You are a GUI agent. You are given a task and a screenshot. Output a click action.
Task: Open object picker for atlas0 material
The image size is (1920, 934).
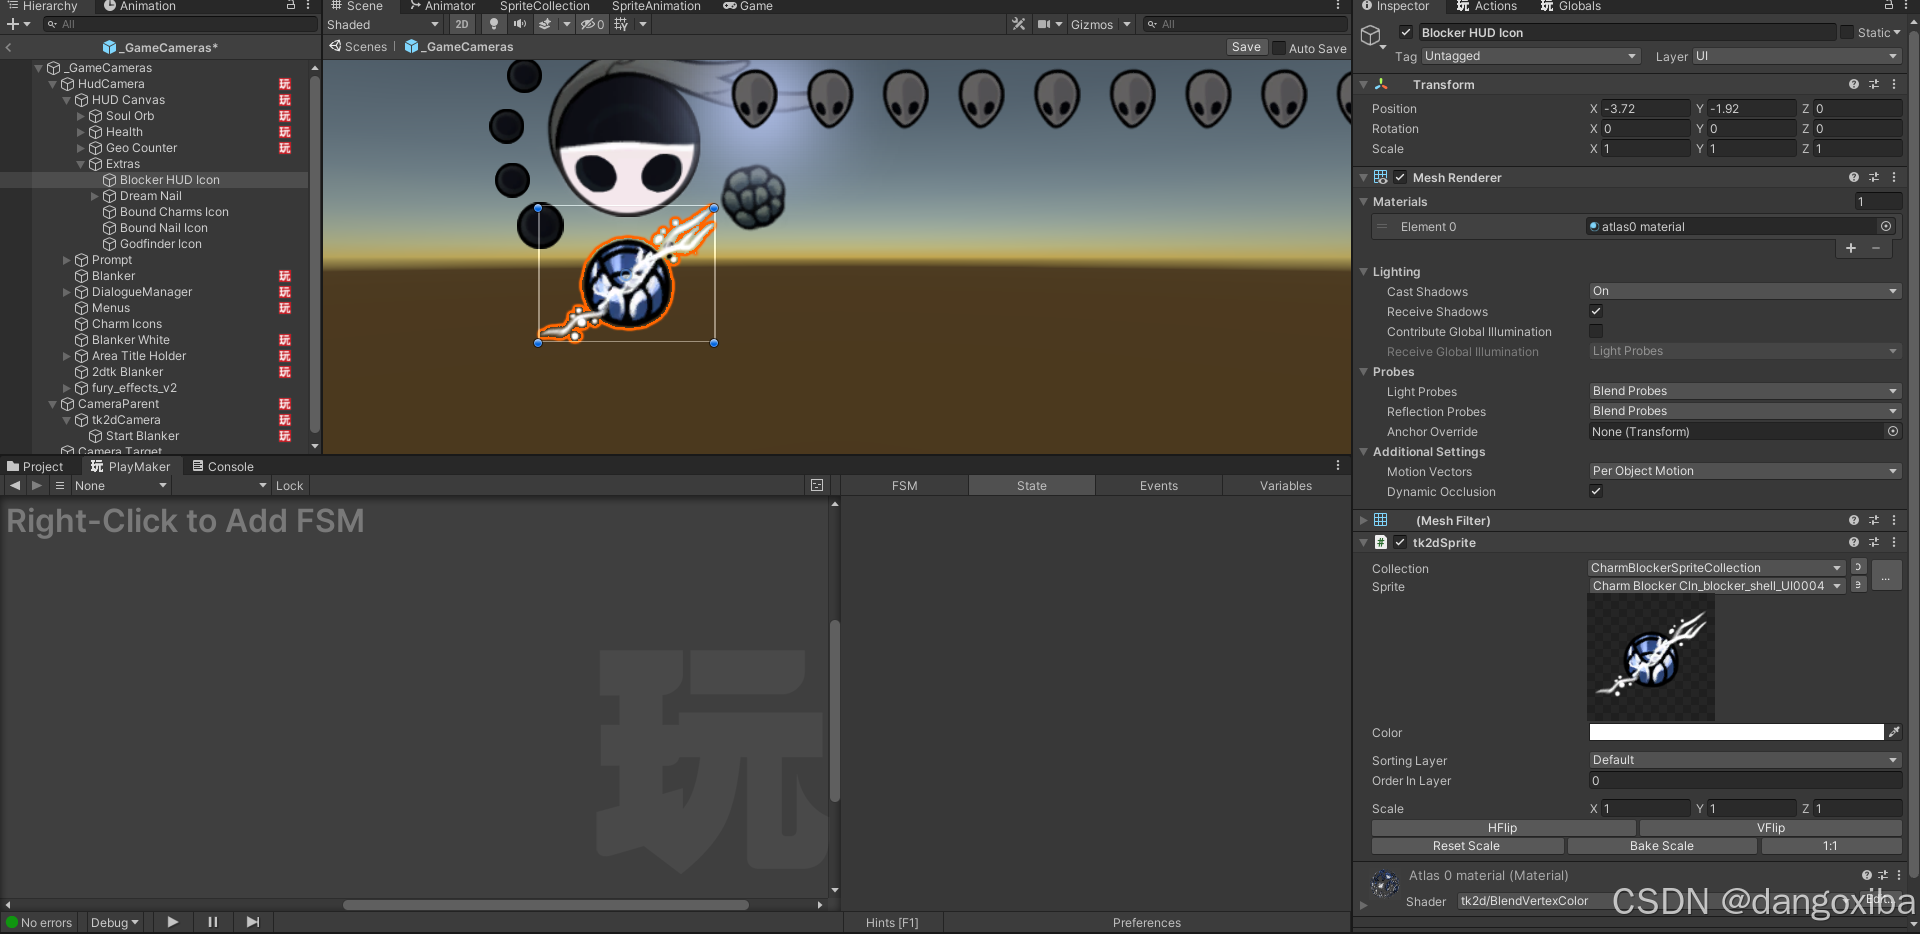click(1886, 226)
